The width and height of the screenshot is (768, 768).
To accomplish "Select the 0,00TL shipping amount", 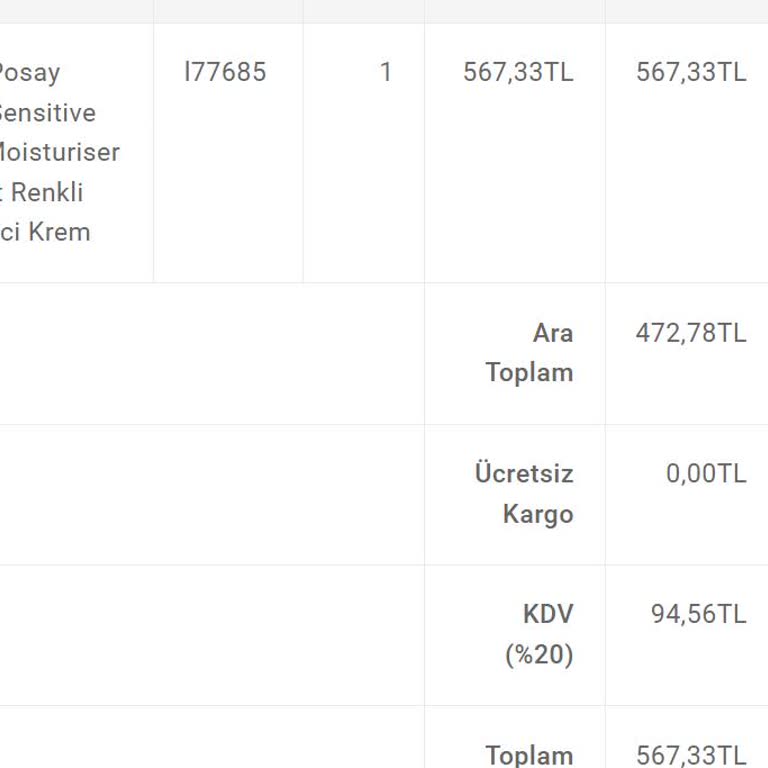I will (x=705, y=473).
